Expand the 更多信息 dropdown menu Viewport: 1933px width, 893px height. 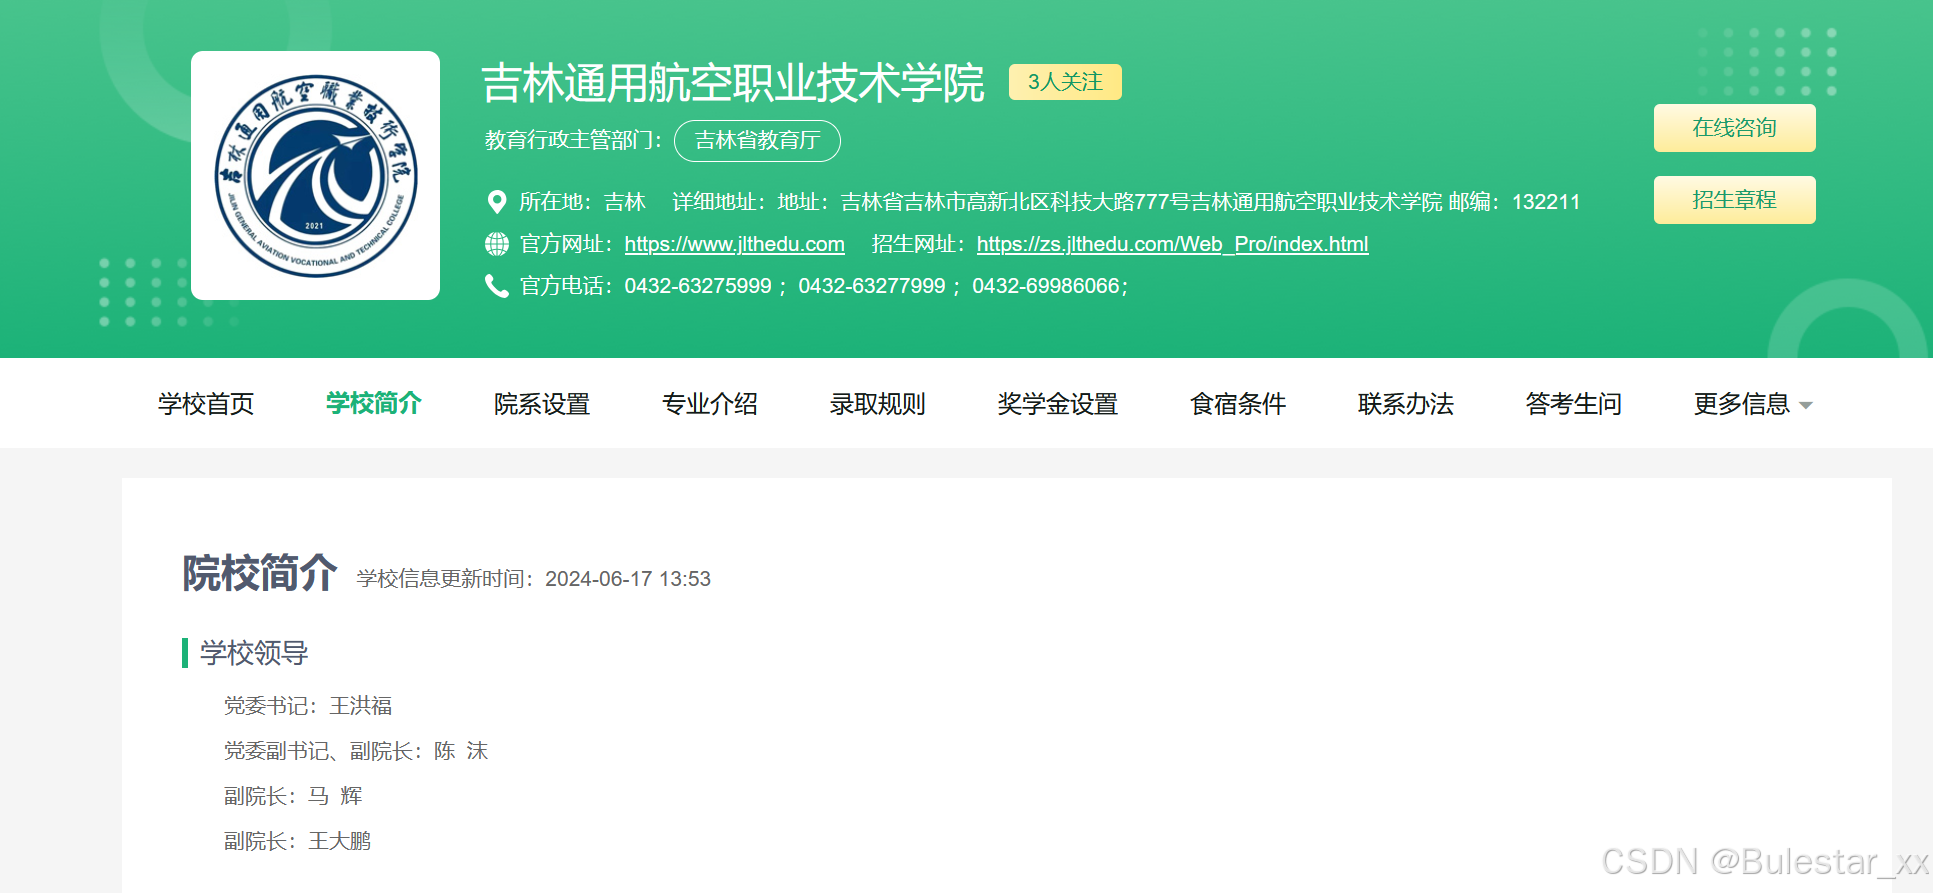click(x=1753, y=404)
